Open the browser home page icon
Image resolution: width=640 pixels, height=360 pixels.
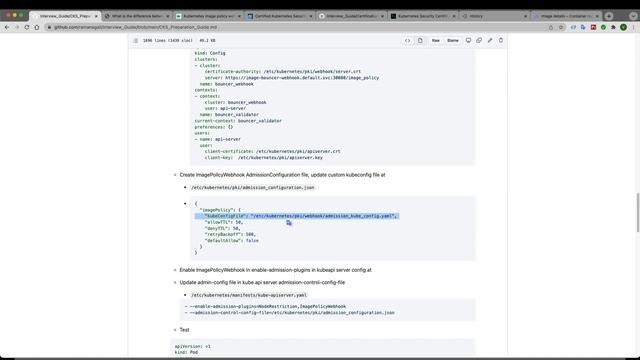[37, 27]
